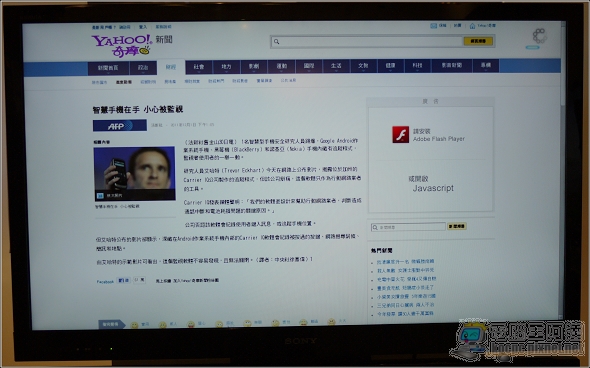Click the Facebook like button under the article

click(x=124, y=280)
